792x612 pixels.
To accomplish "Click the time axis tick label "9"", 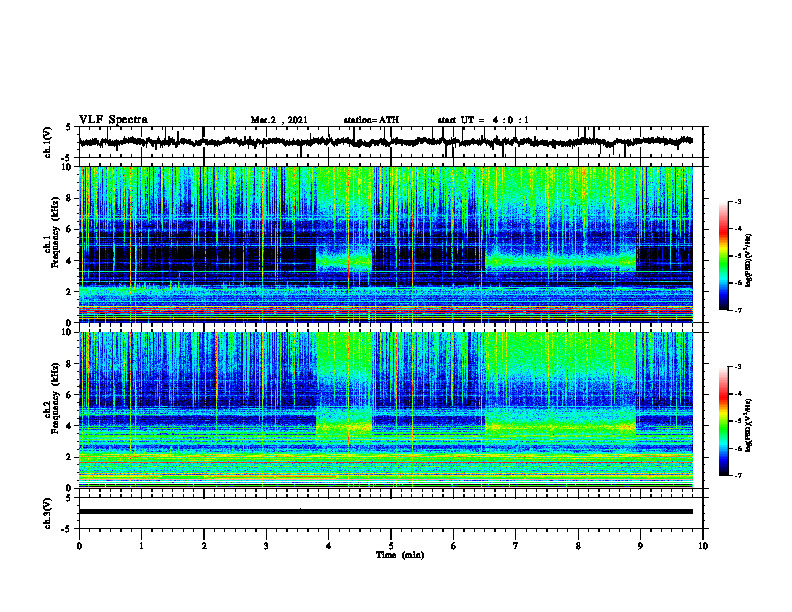I will pos(640,546).
